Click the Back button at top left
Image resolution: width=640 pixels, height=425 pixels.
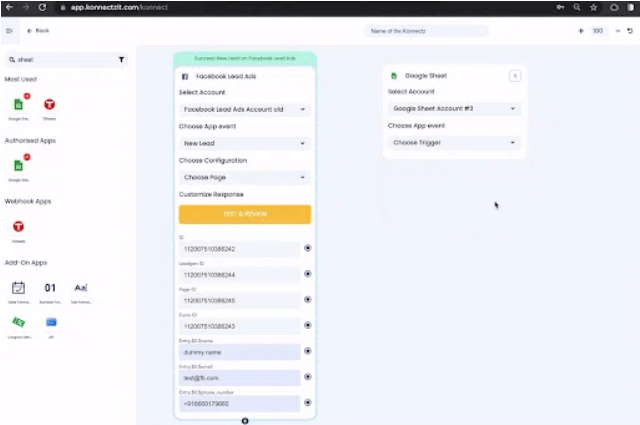[38, 31]
